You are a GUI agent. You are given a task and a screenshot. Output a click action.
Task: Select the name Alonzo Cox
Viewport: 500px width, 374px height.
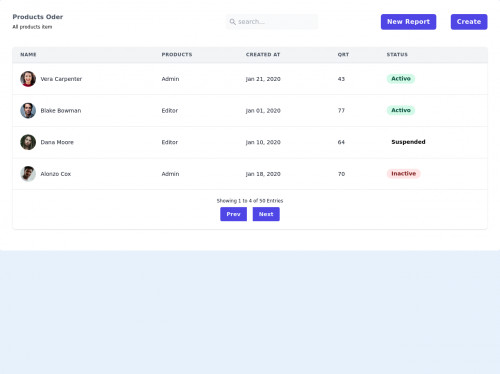56,174
